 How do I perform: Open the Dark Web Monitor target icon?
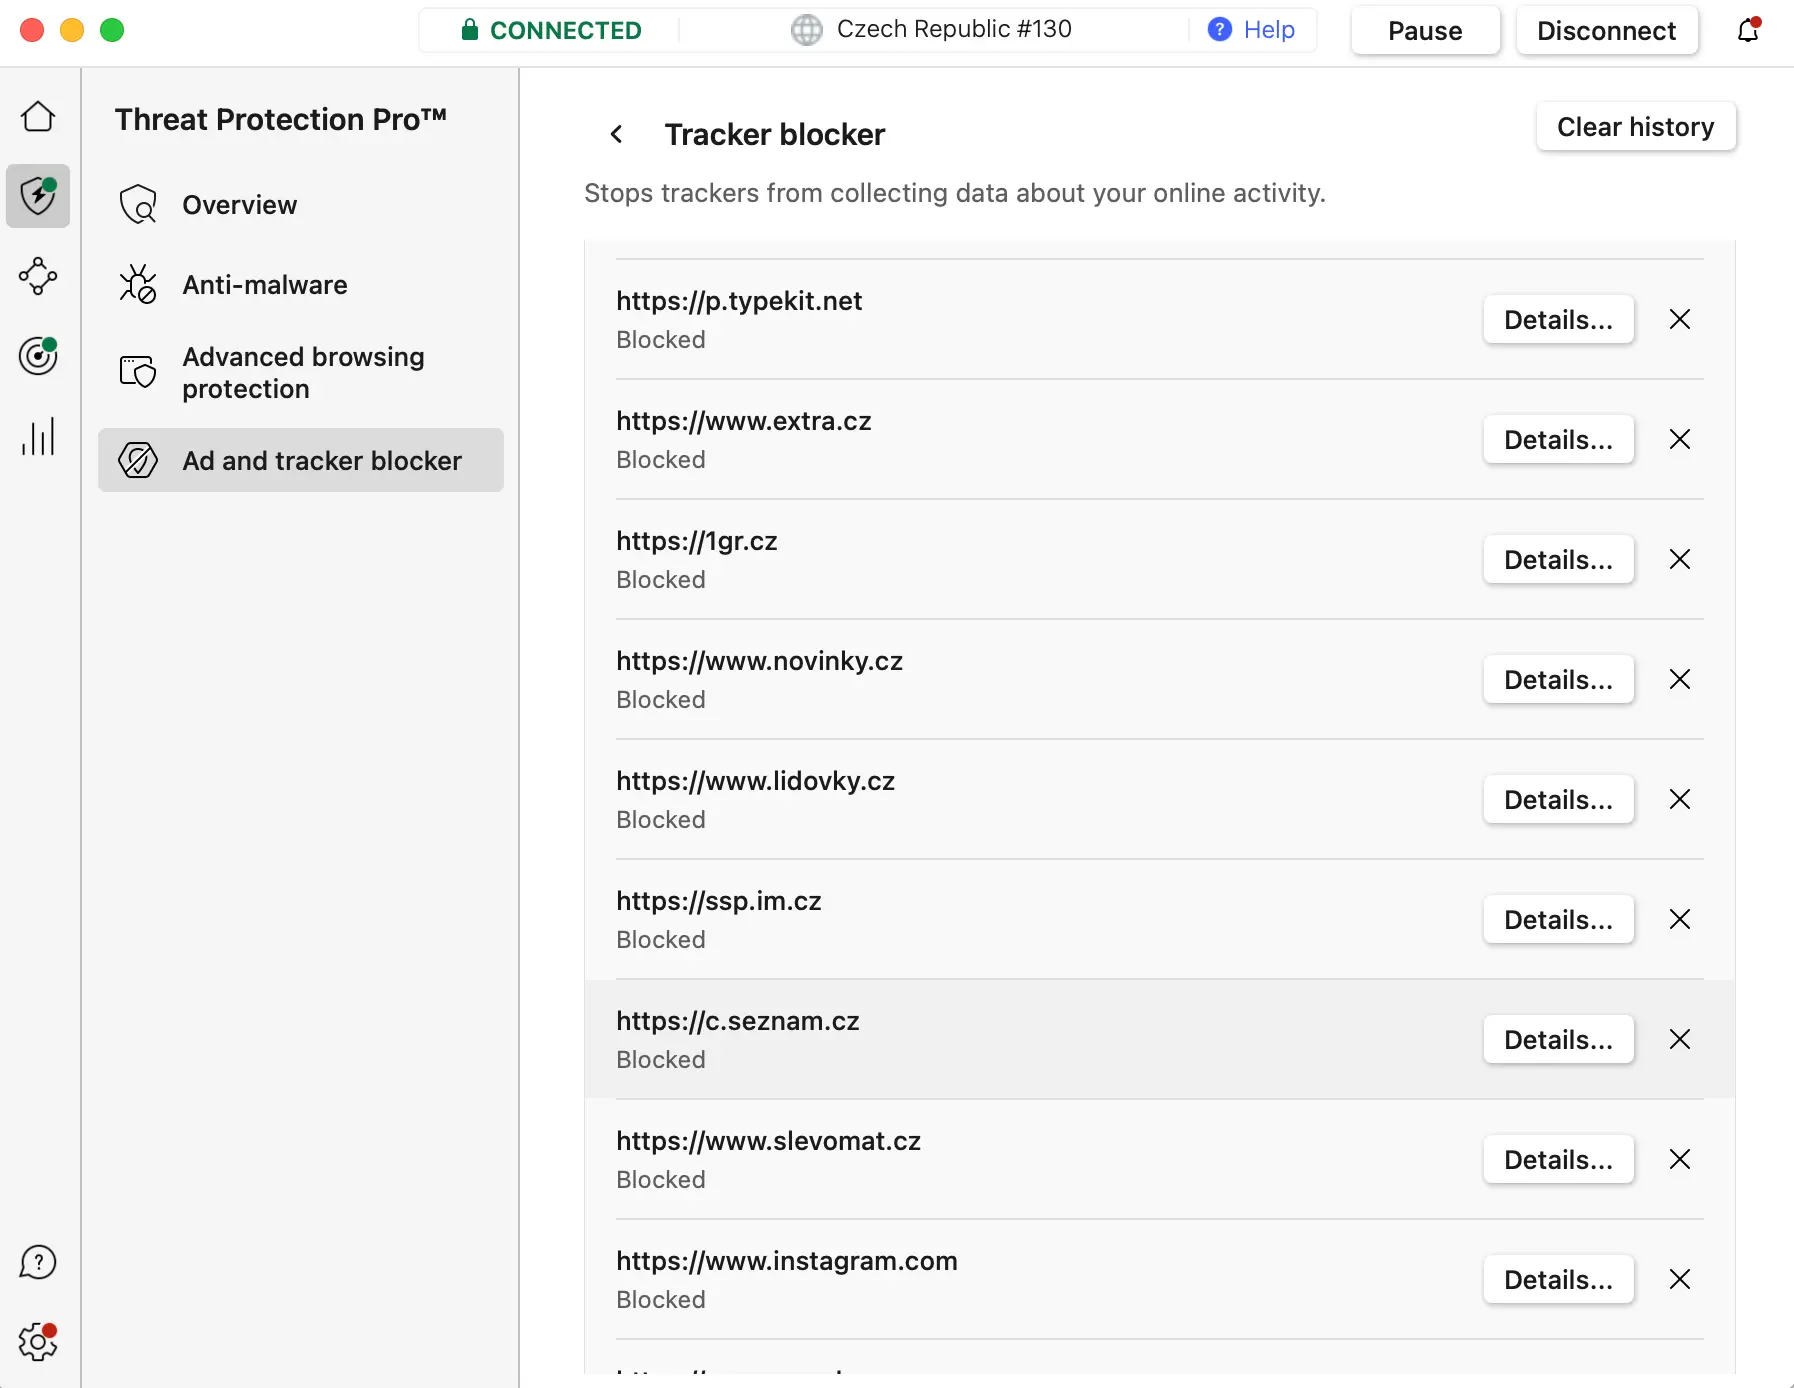pos(38,356)
